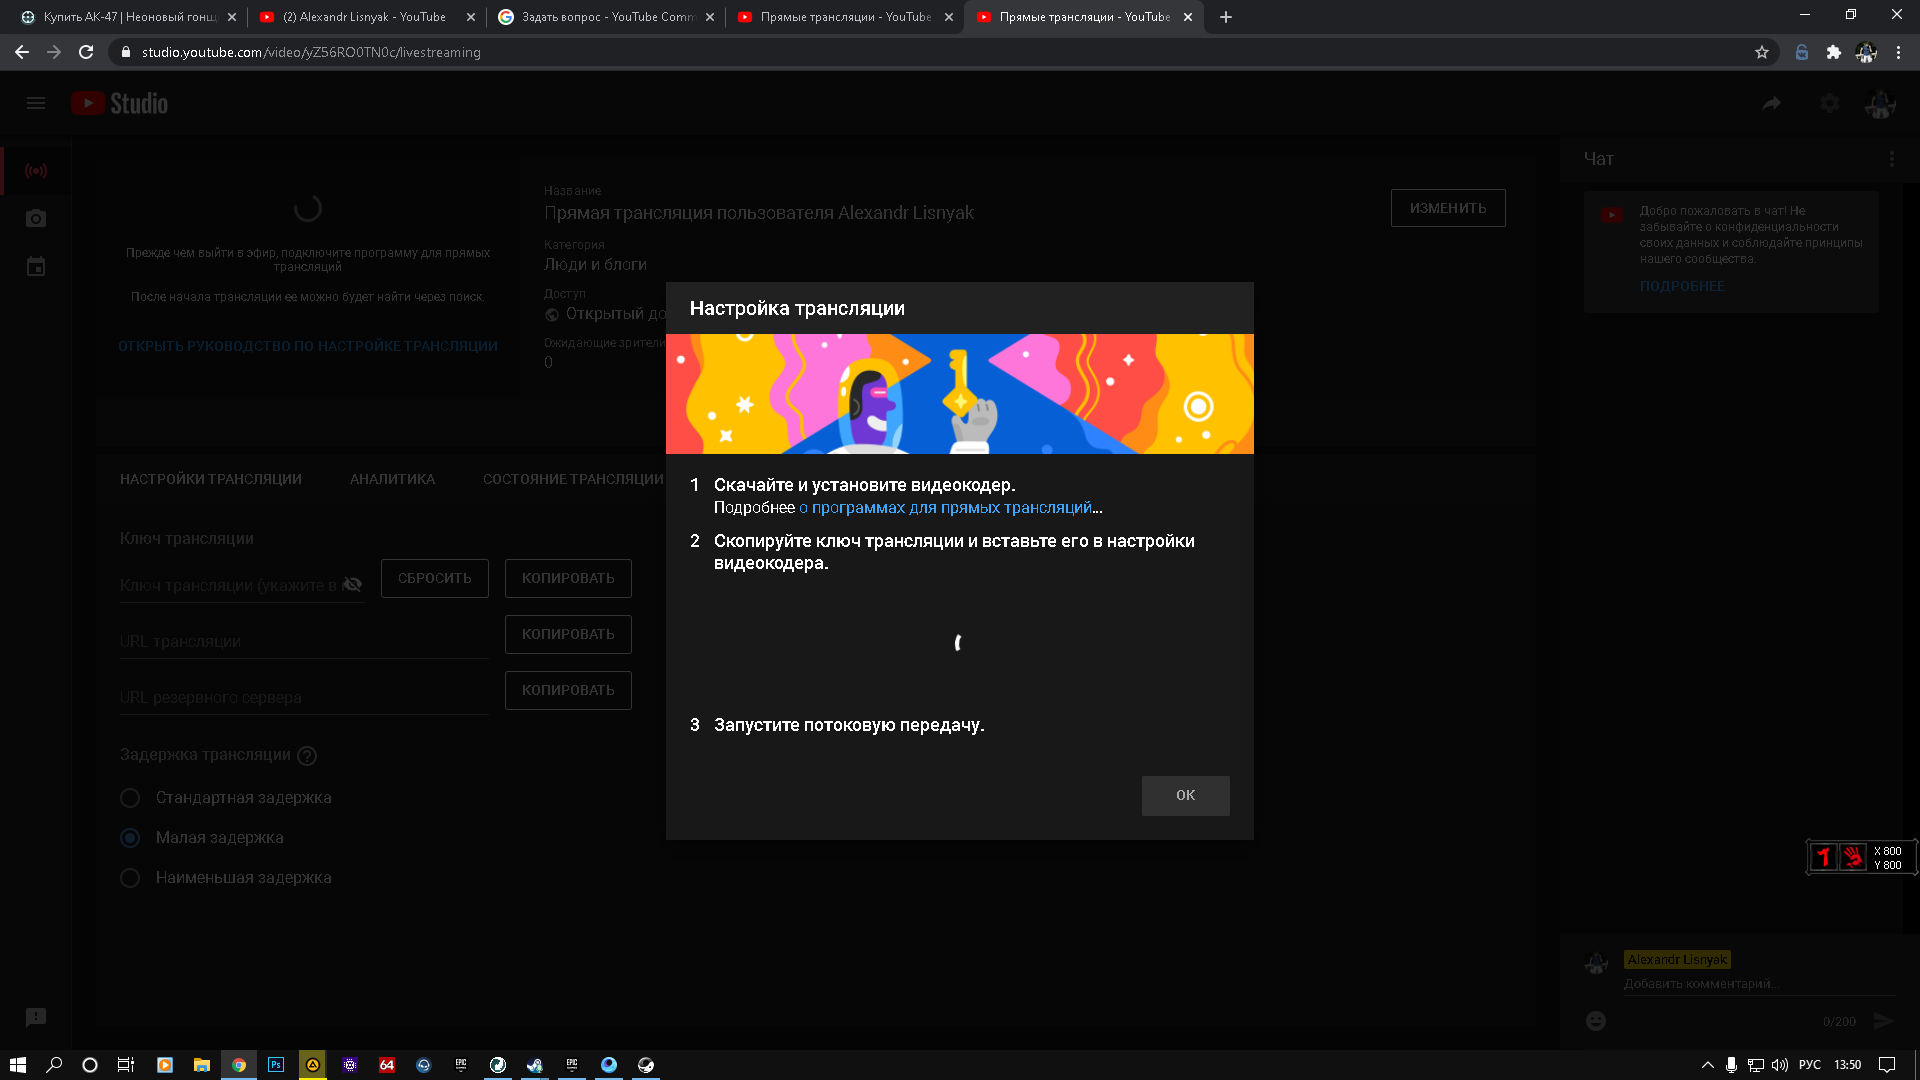The image size is (1920, 1080).
Task: Focus the URL трансляции field
Action: [x=304, y=641]
